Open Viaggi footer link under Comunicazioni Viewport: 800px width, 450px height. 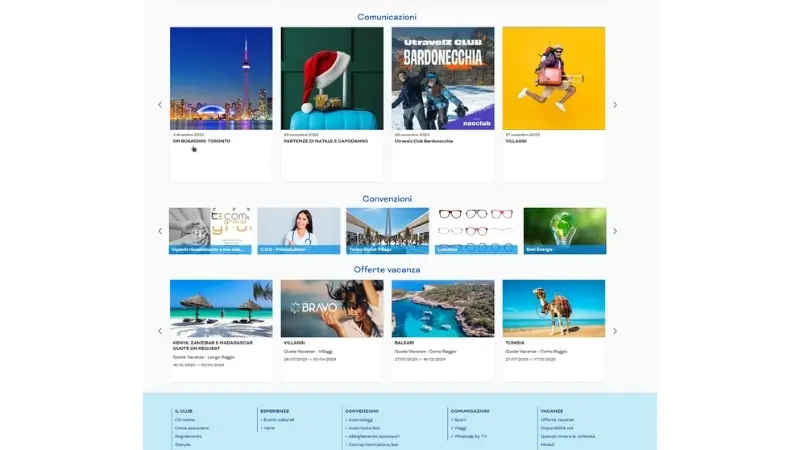pyautogui.click(x=459, y=428)
